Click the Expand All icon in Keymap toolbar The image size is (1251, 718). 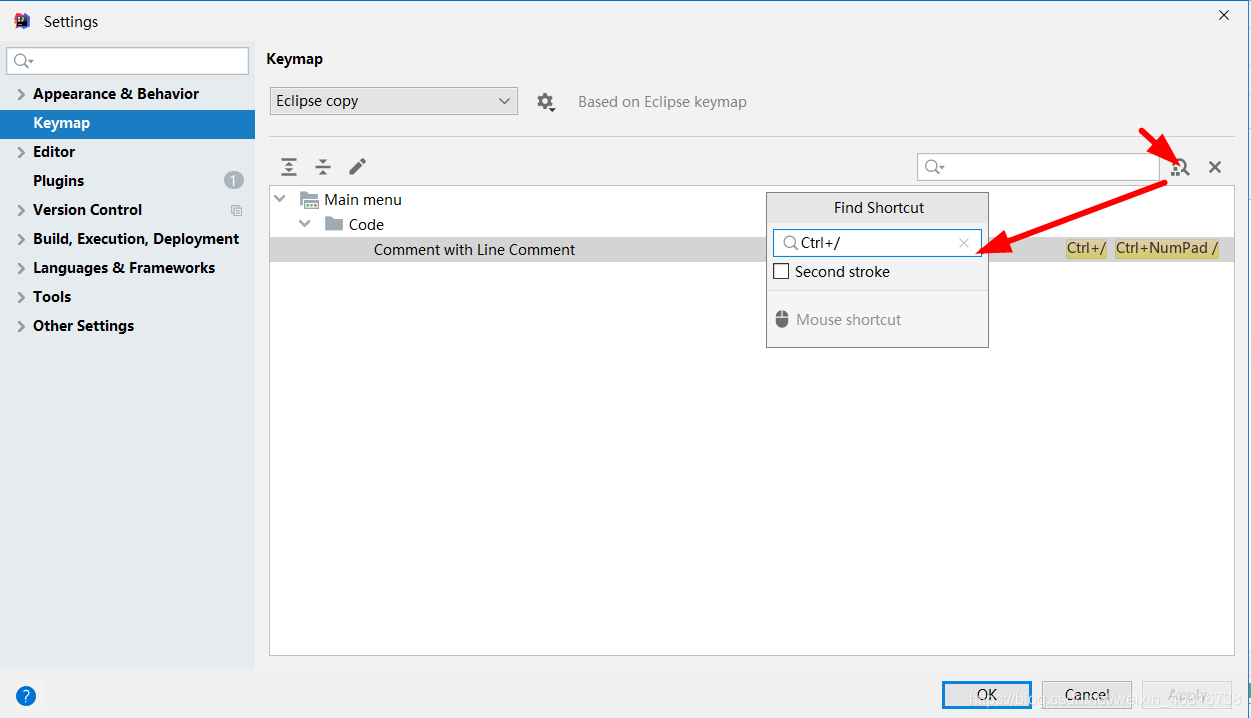289,167
